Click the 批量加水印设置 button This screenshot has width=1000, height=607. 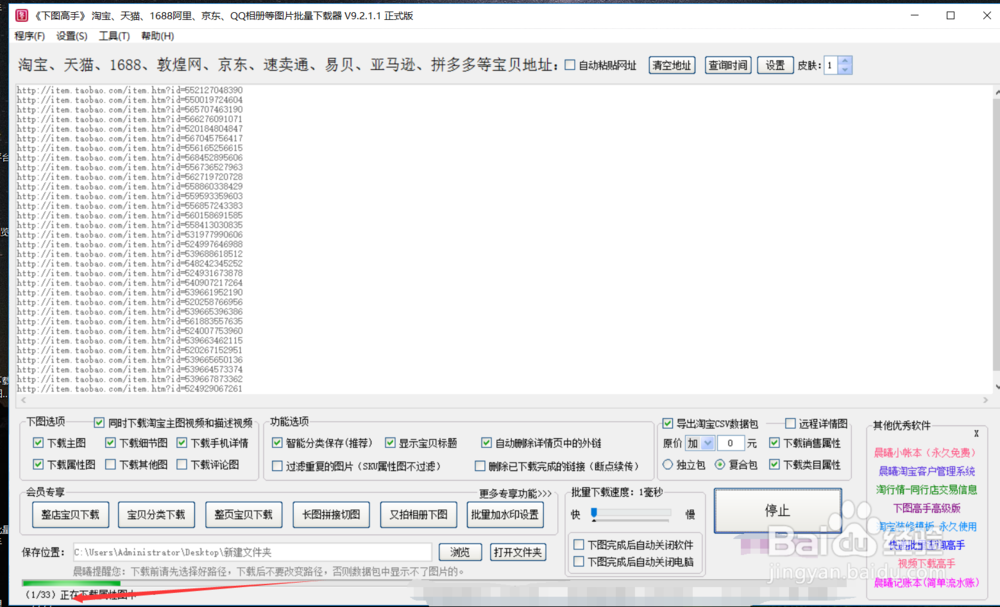[x=505, y=515]
